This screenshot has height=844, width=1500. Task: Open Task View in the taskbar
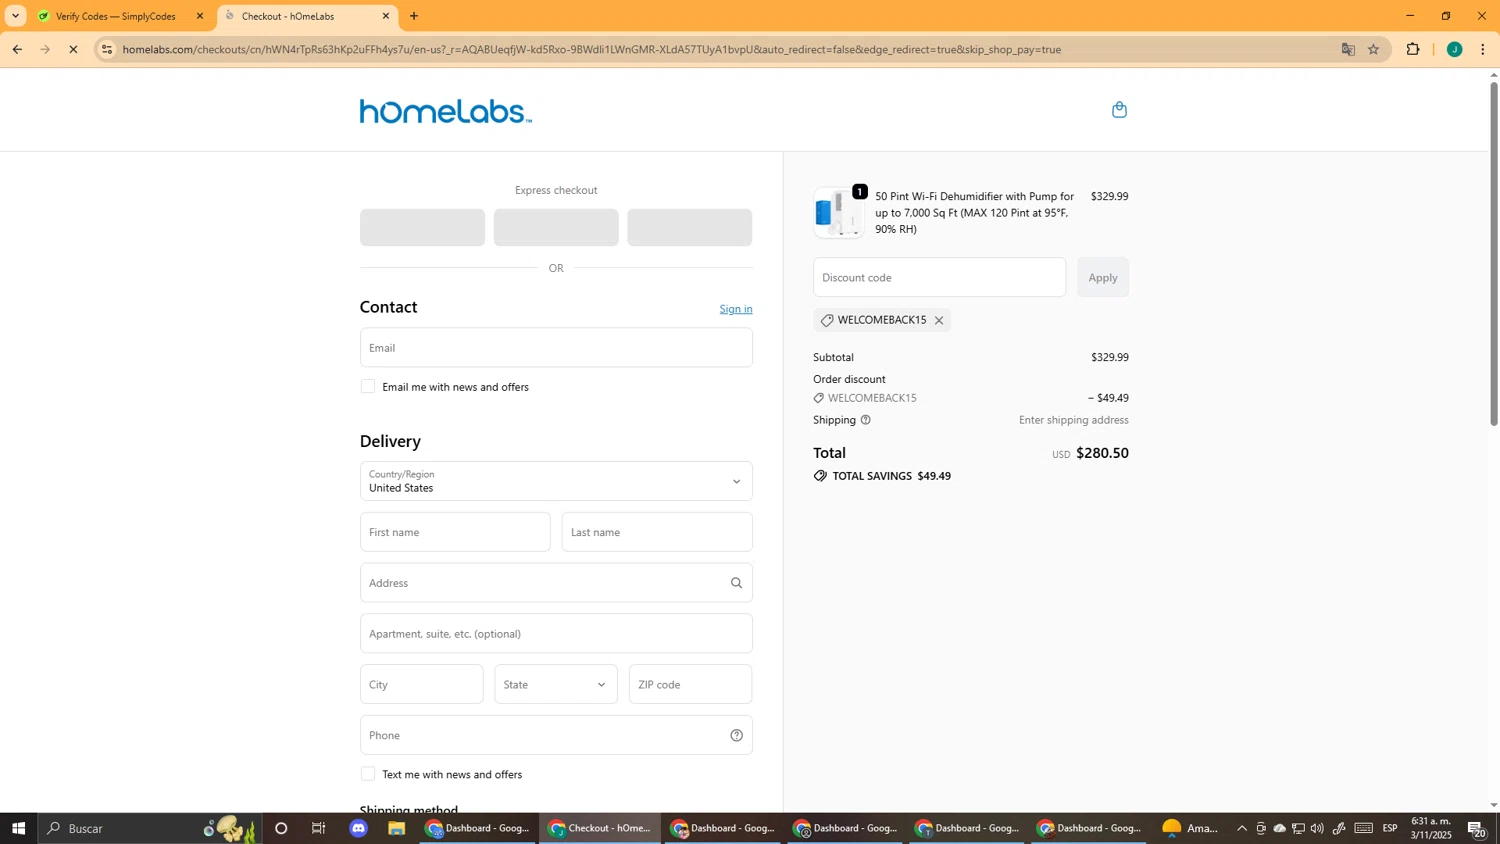tap(319, 828)
